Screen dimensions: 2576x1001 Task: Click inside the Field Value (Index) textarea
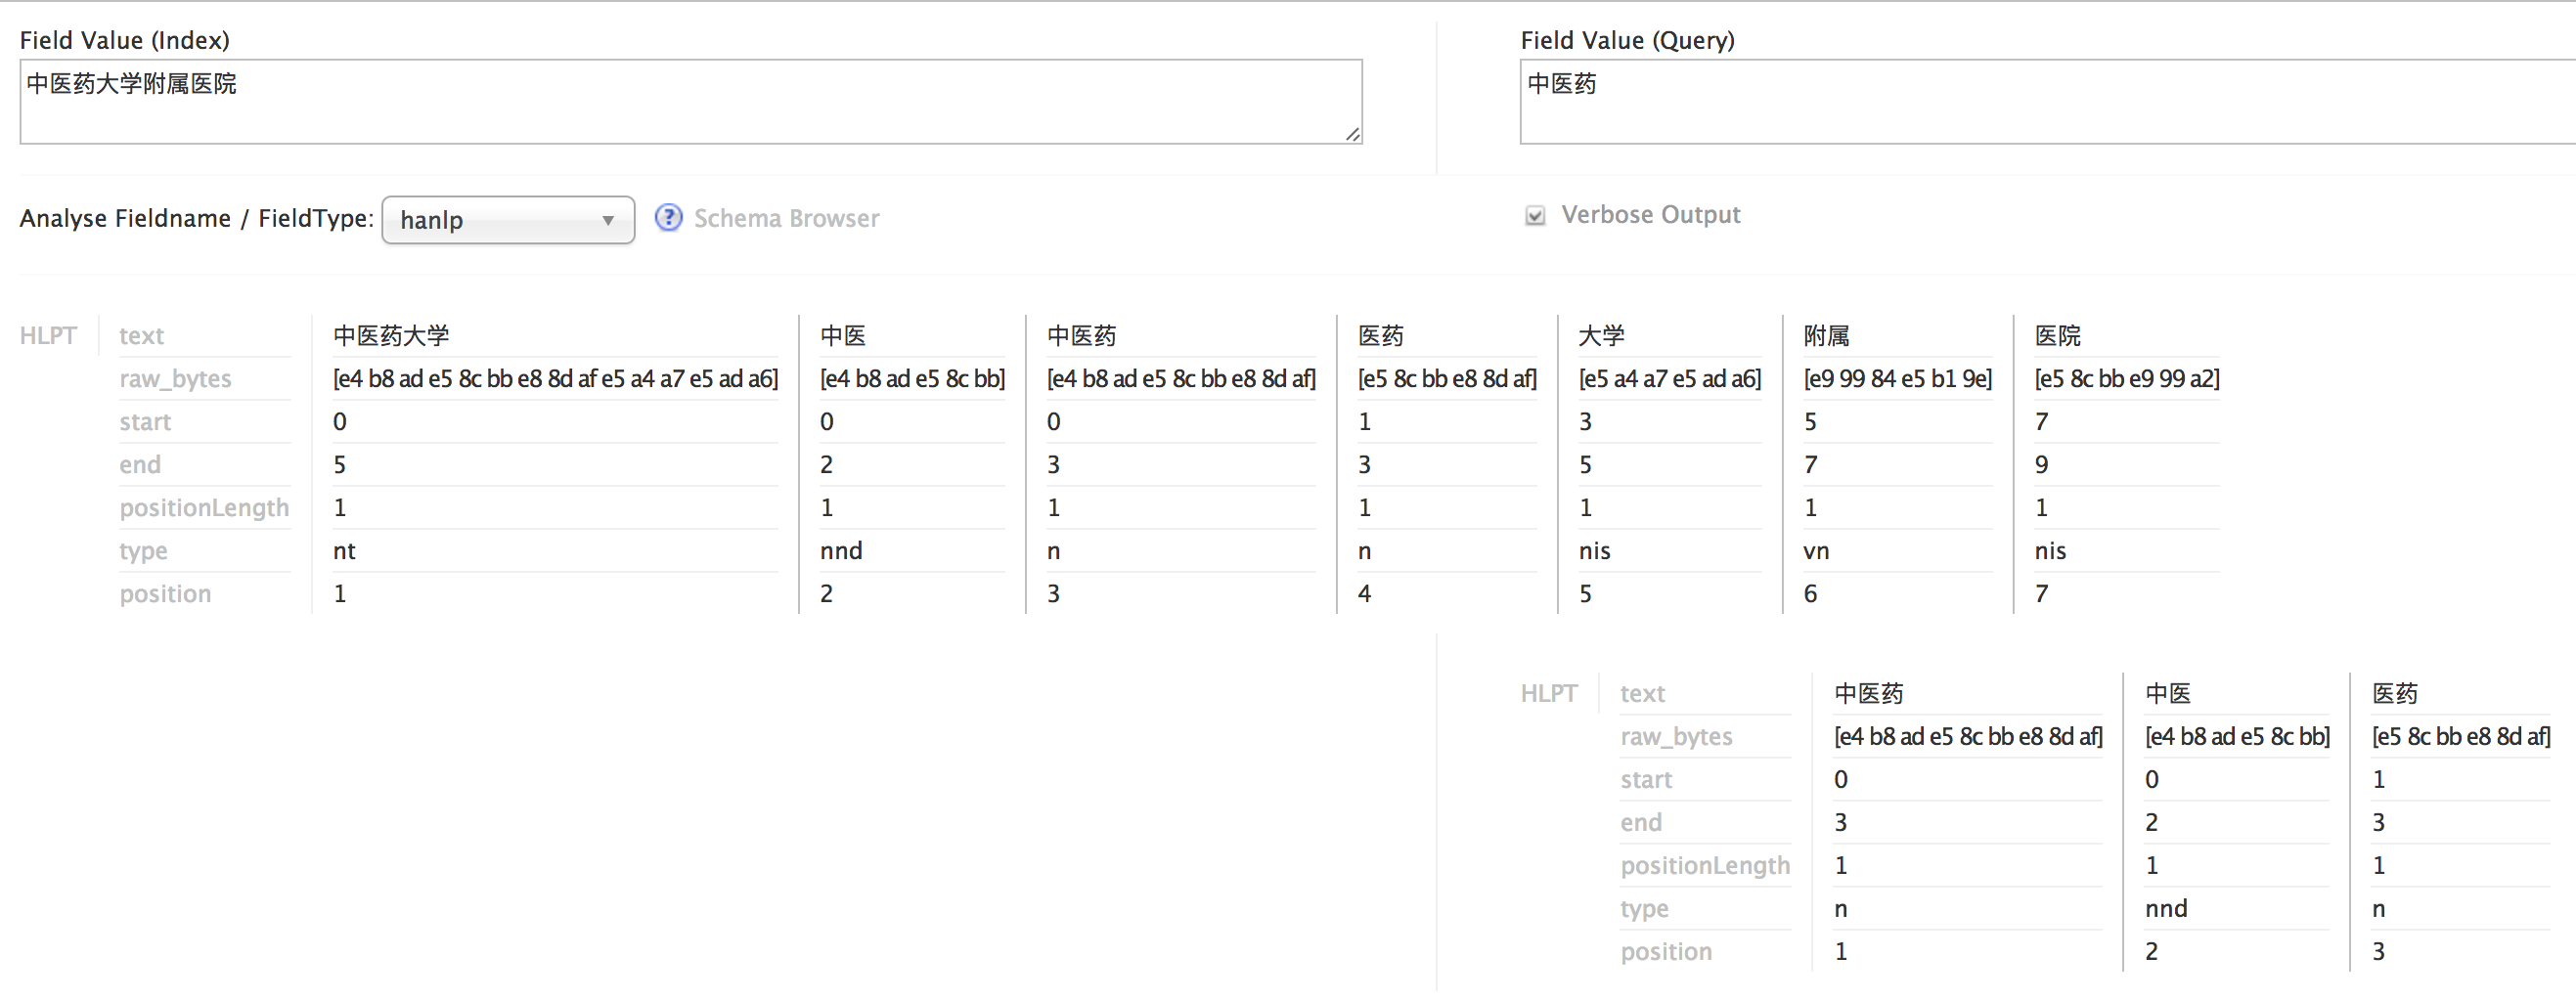pos(691,101)
